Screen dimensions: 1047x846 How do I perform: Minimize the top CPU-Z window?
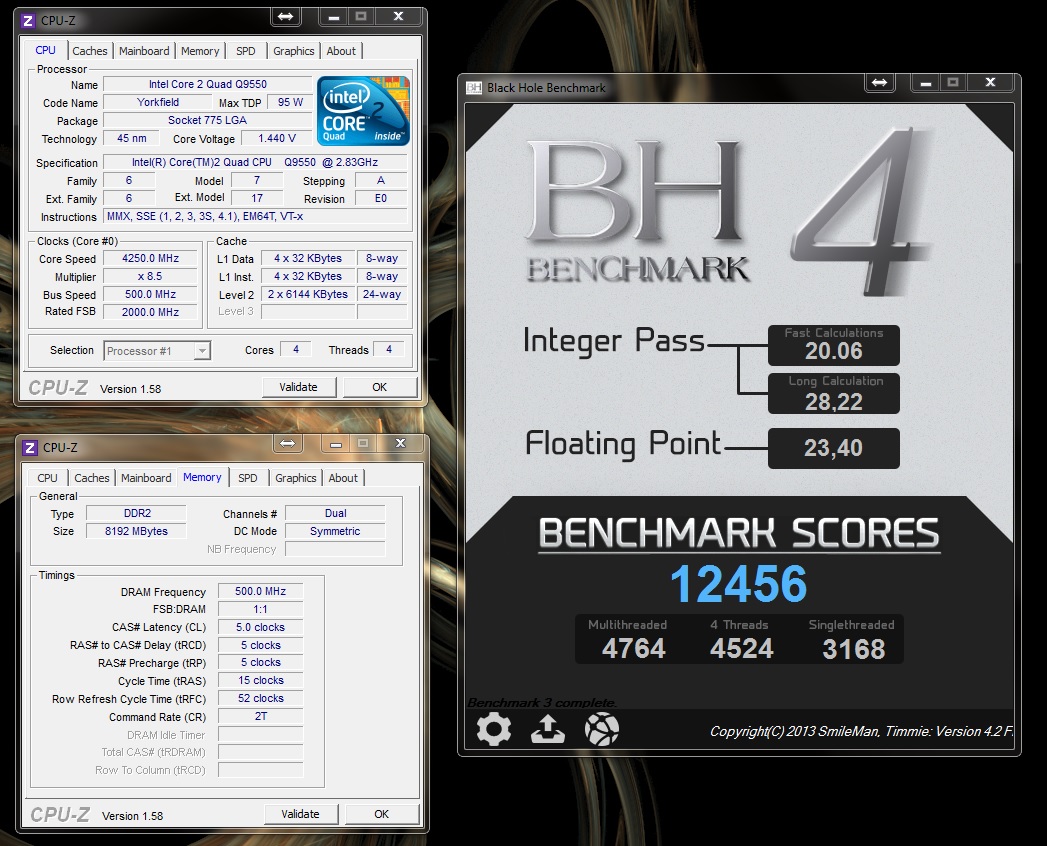click(x=333, y=17)
